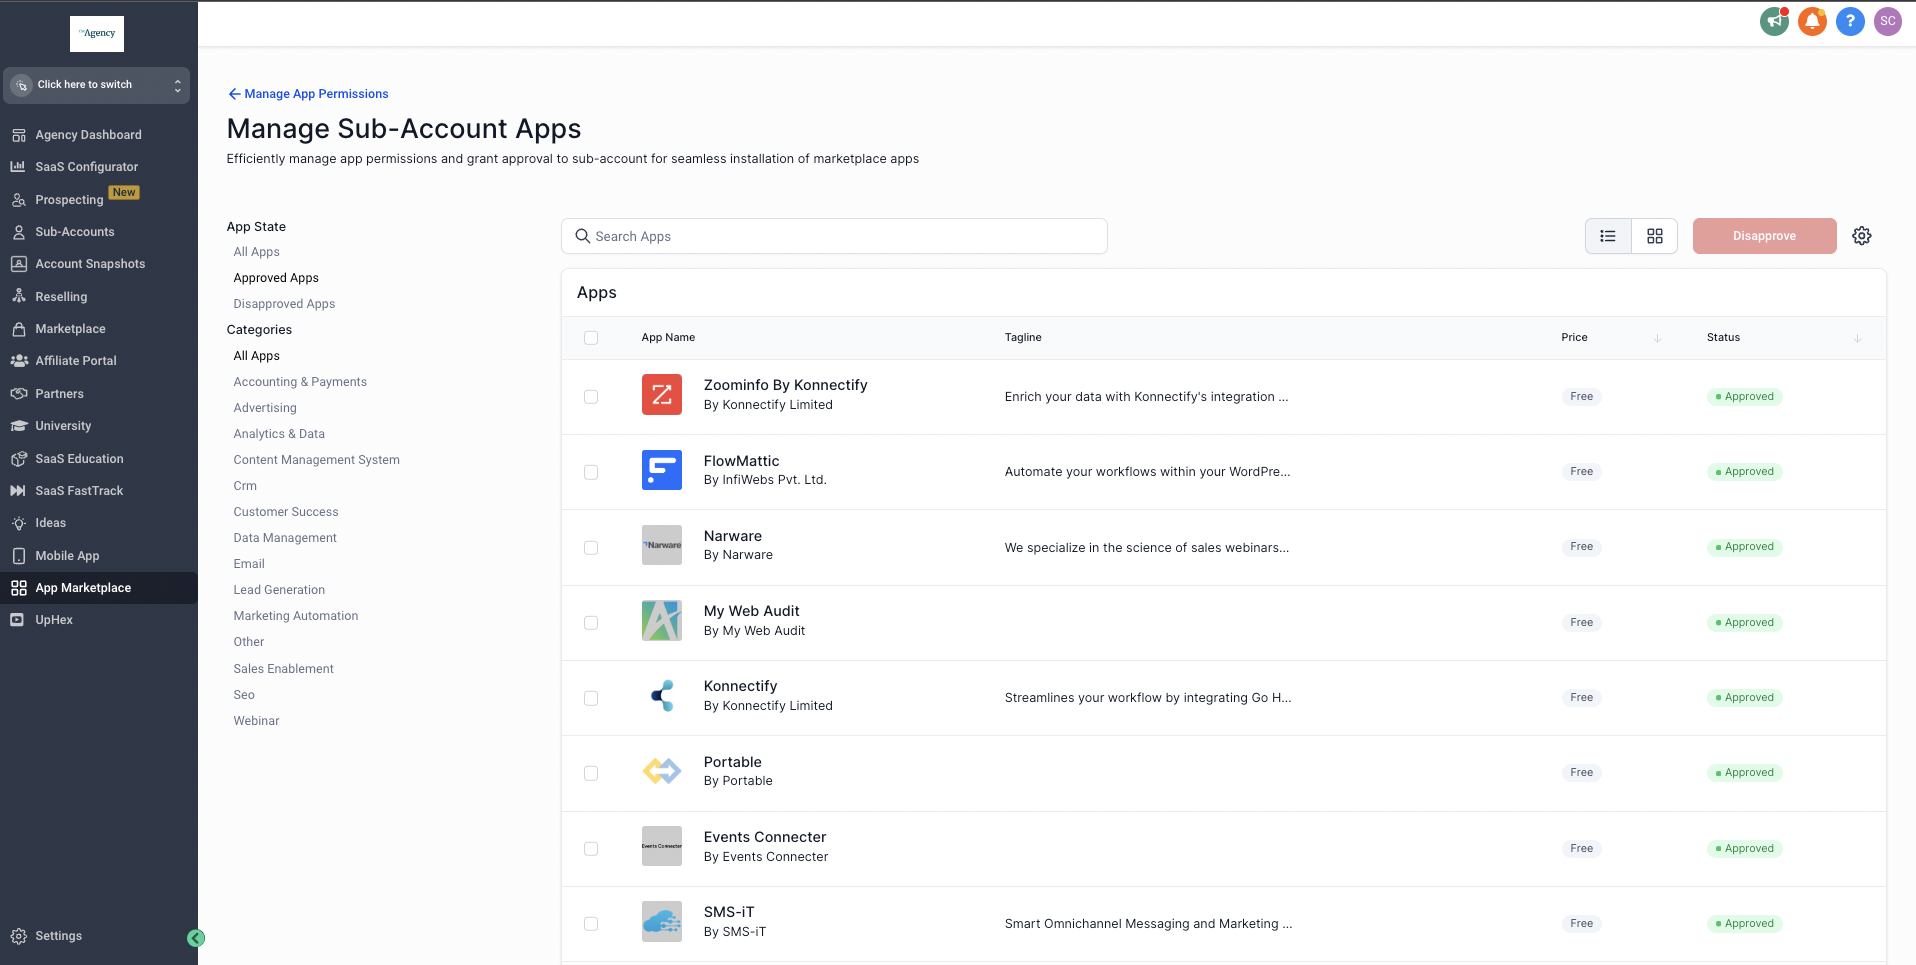This screenshot has width=1916, height=965.
Task: Click the Portable app icon
Action: click(662, 771)
